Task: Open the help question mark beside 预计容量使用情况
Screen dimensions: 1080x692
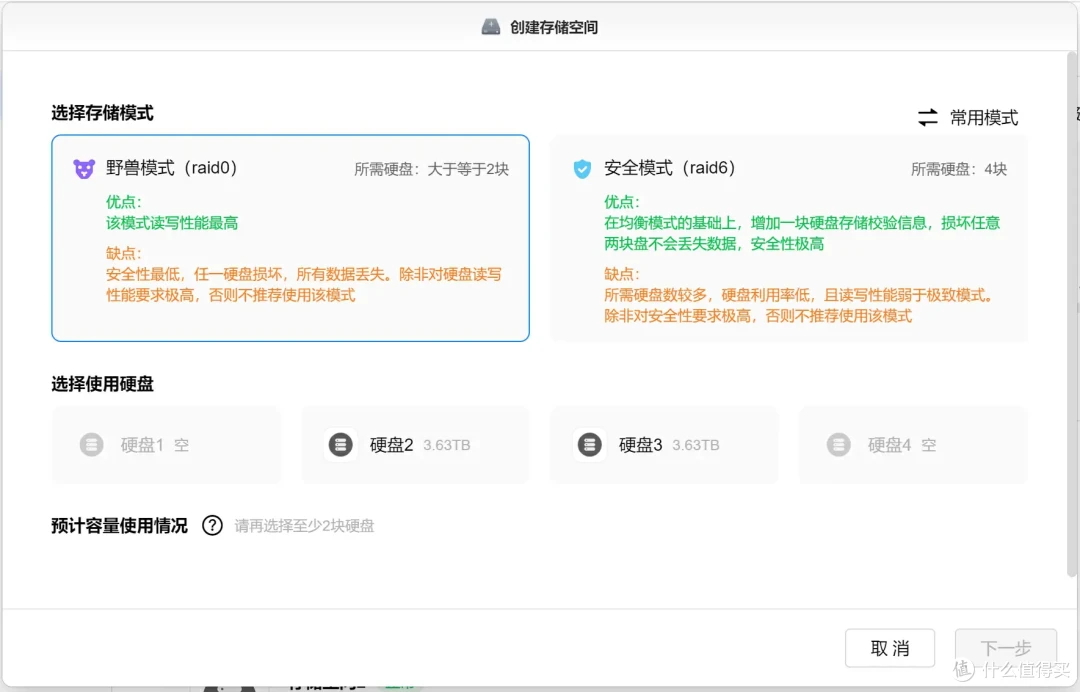Action: [x=212, y=525]
